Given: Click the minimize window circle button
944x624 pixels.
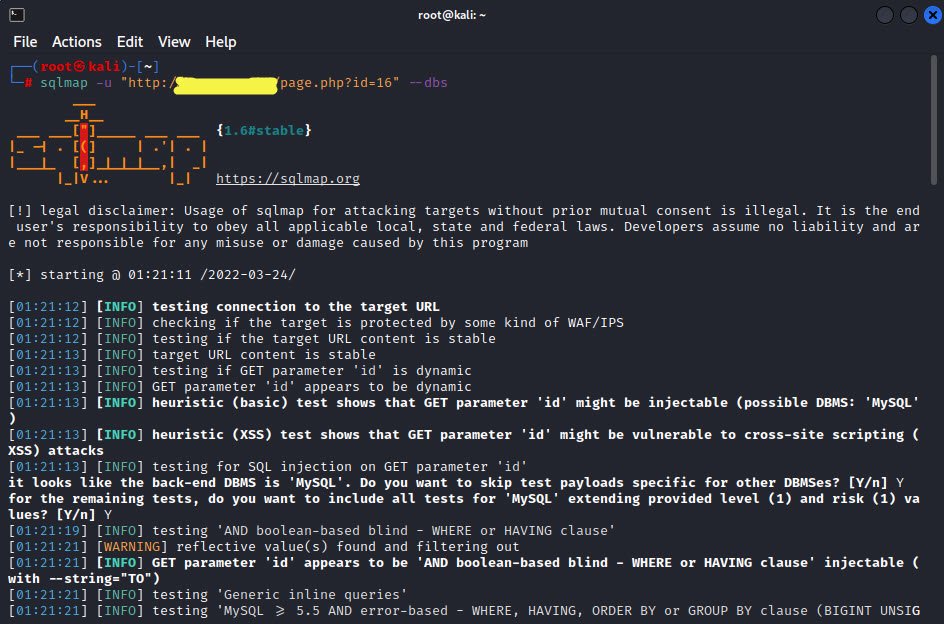Looking at the screenshot, I should [884, 15].
